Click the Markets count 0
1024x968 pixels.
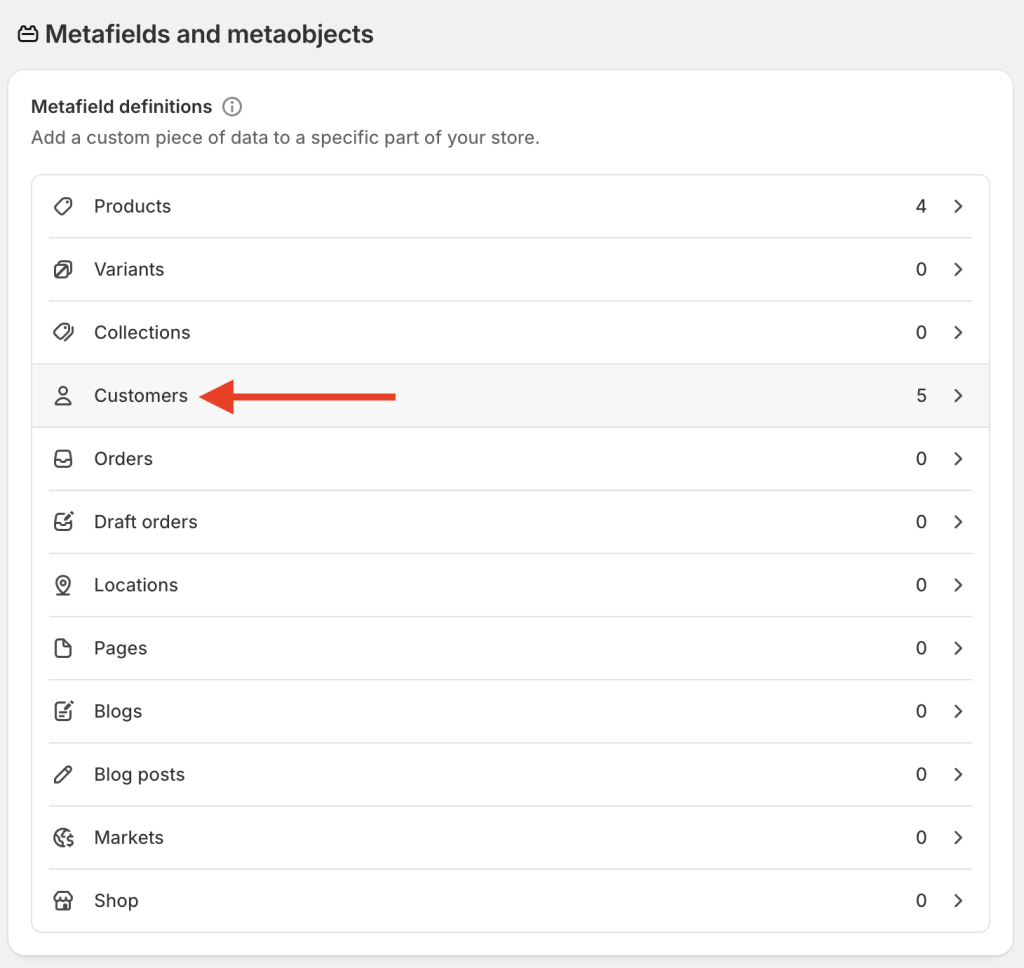click(x=921, y=837)
